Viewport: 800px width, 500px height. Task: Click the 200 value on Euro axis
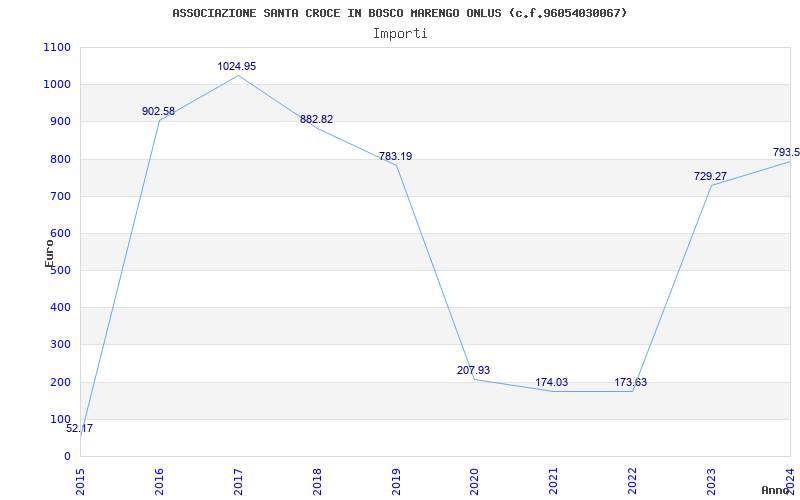pyautogui.click(x=61, y=382)
